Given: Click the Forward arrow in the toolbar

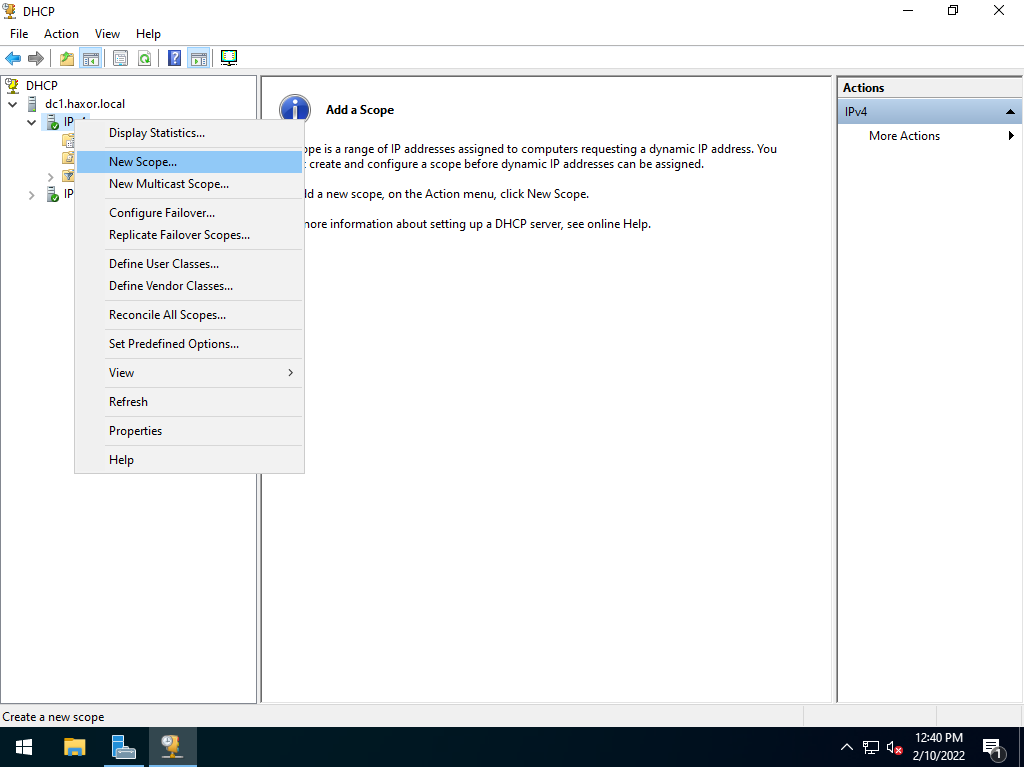Looking at the screenshot, I should tap(36, 58).
